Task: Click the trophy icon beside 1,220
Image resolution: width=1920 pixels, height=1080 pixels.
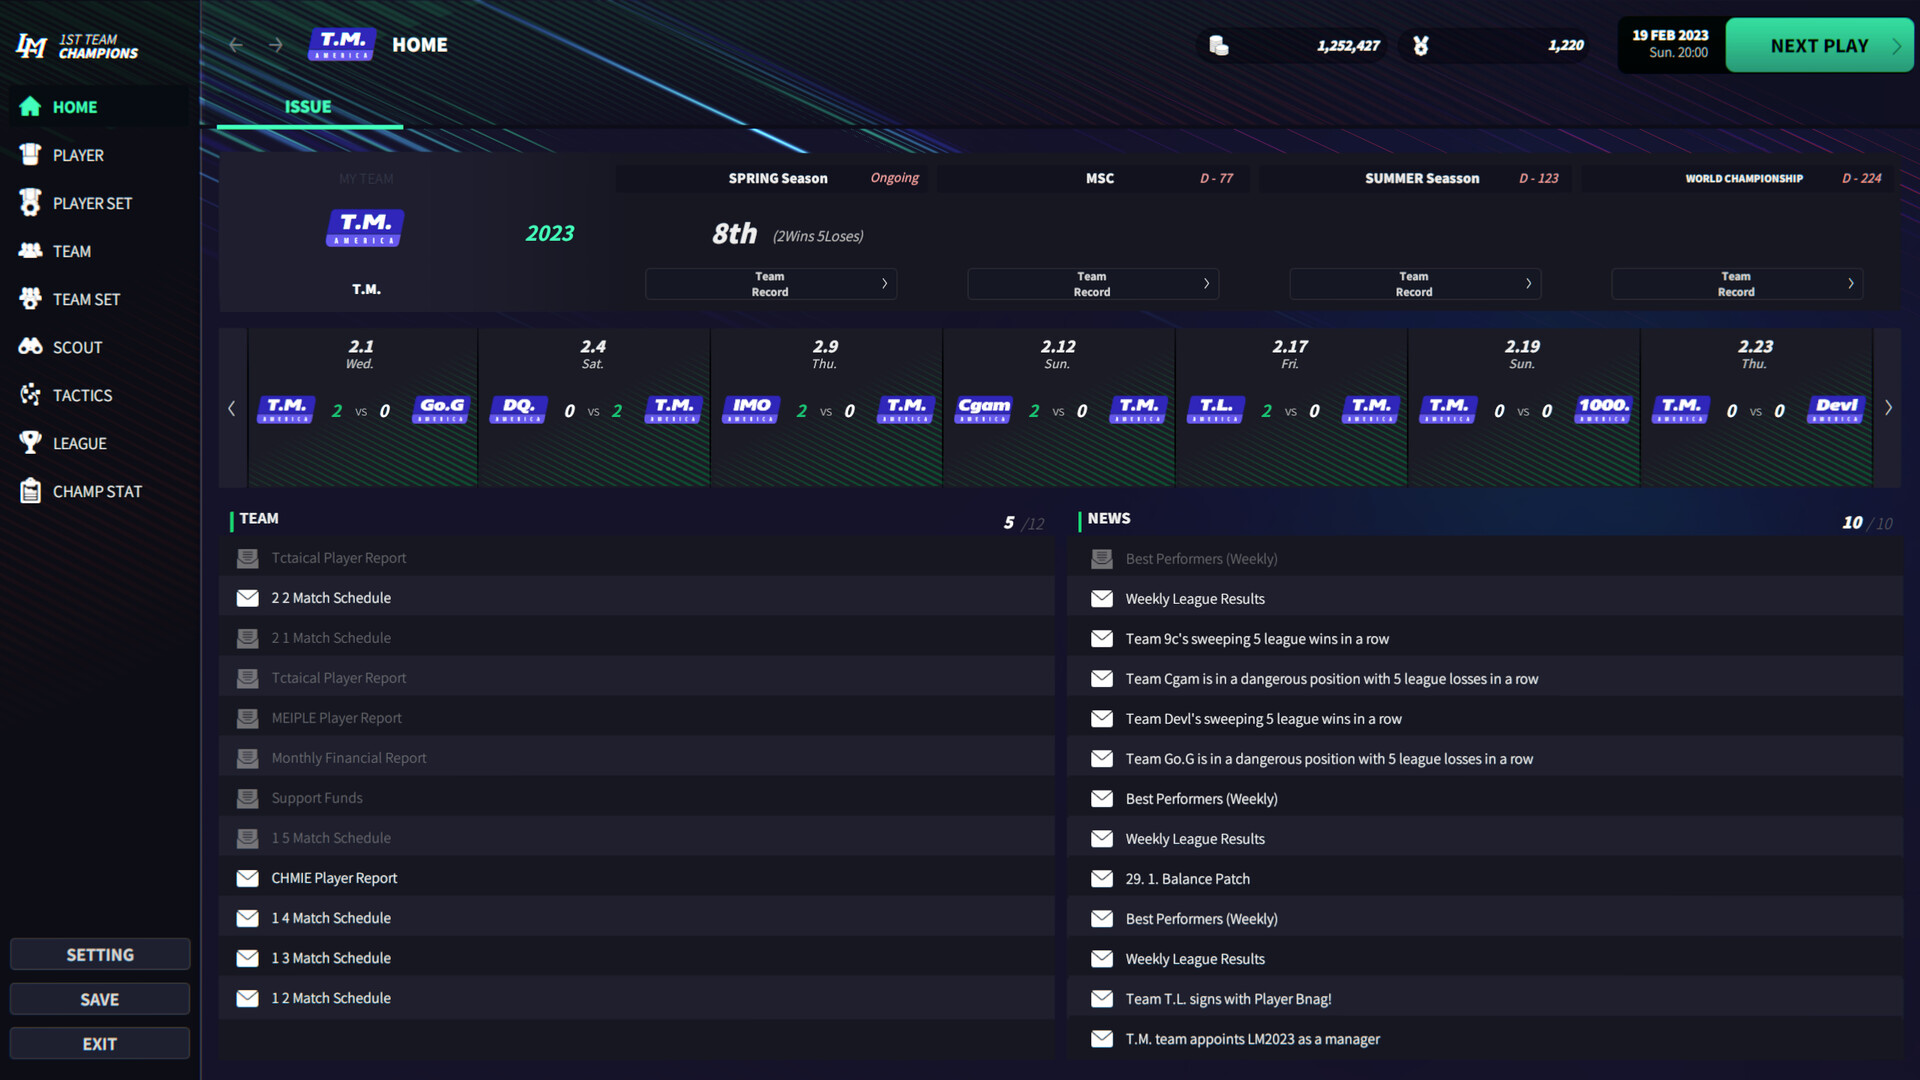Action: coord(1421,45)
